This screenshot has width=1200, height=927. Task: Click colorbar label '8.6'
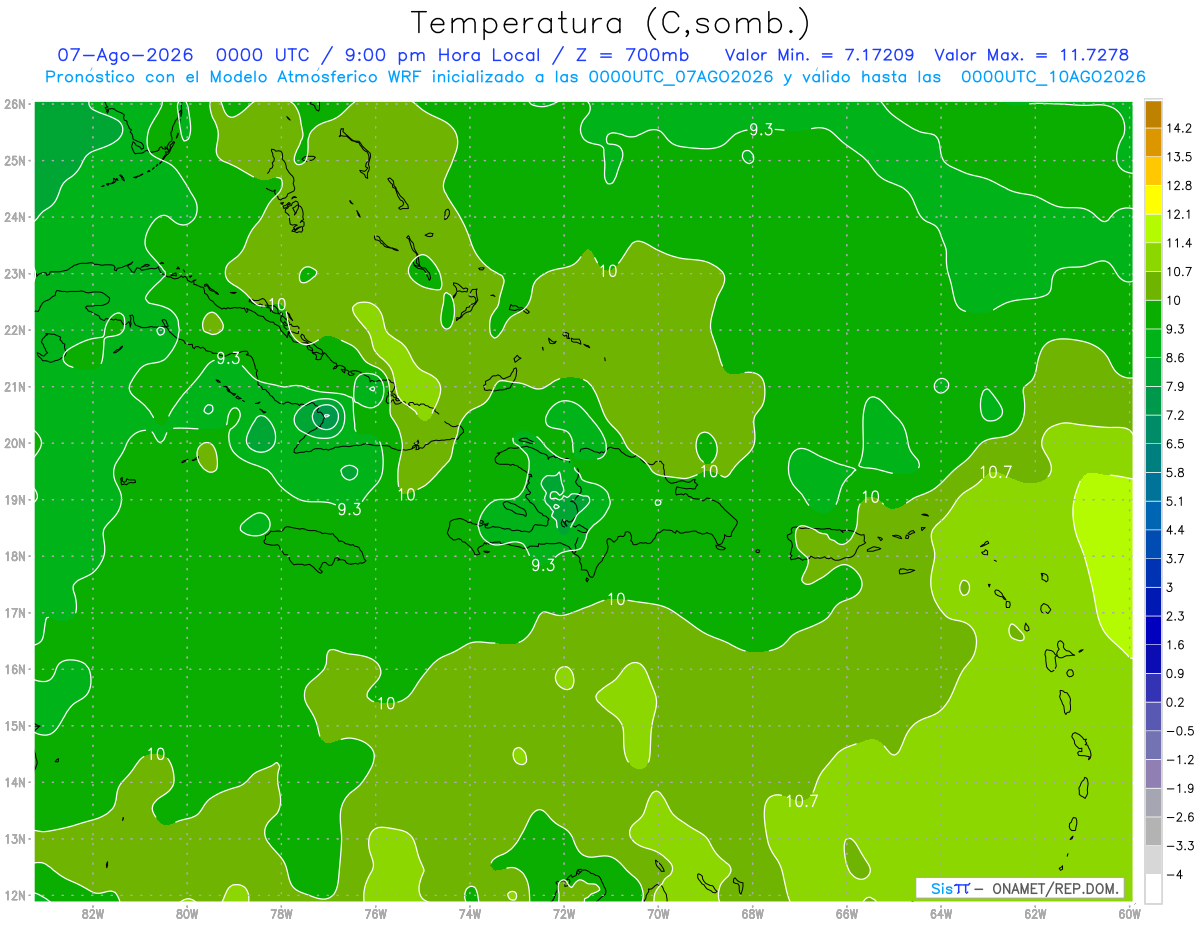[1176, 357]
